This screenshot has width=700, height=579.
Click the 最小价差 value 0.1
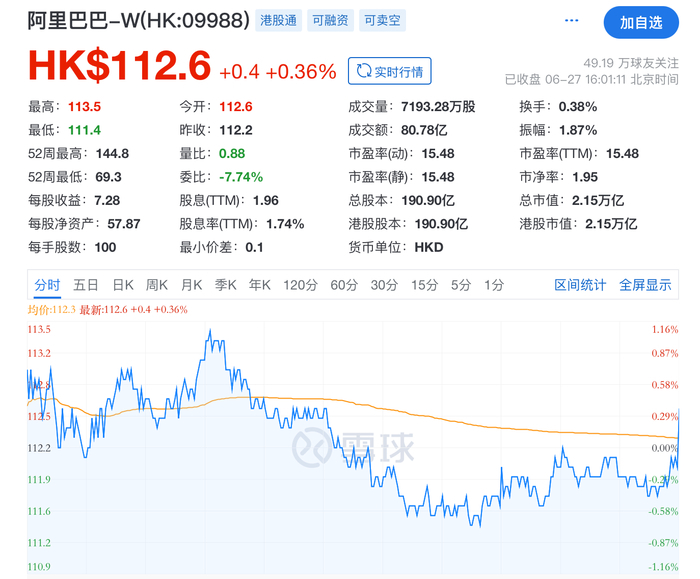(254, 247)
